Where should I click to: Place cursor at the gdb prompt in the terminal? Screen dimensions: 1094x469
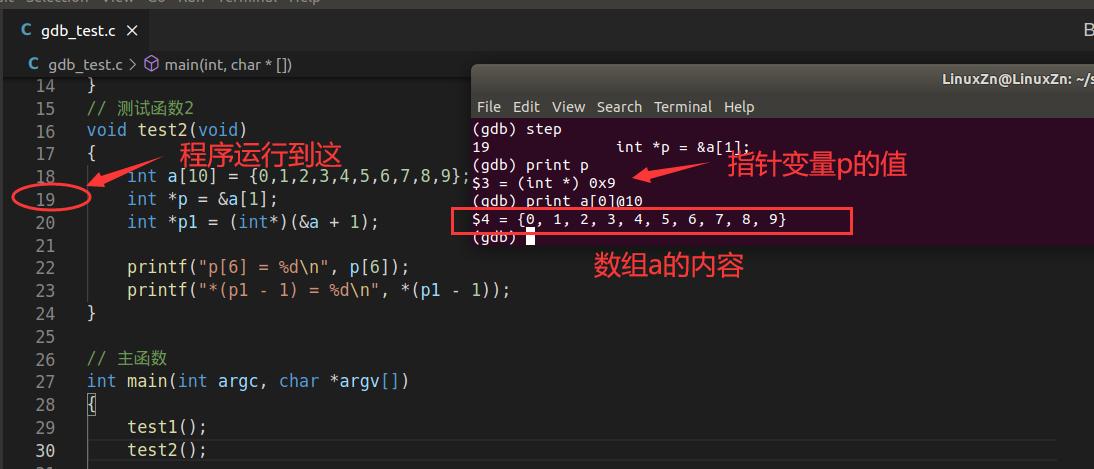(531, 237)
